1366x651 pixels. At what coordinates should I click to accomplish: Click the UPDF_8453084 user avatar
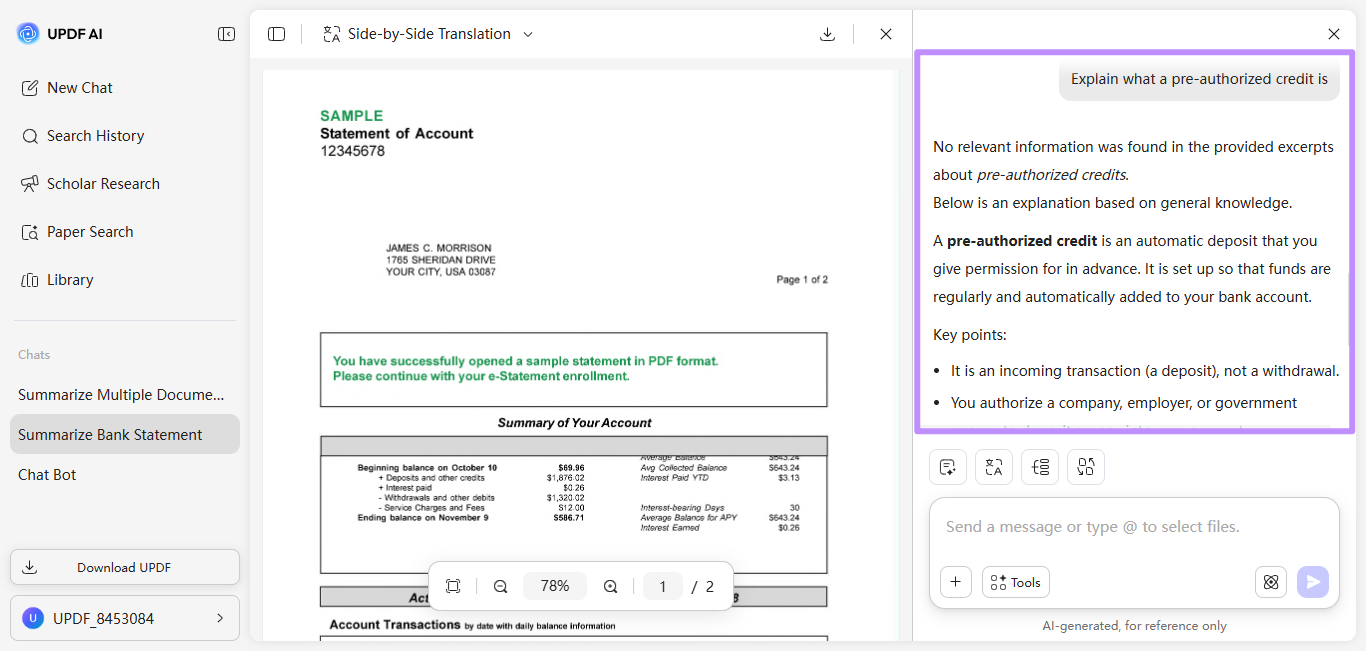tap(33, 618)
